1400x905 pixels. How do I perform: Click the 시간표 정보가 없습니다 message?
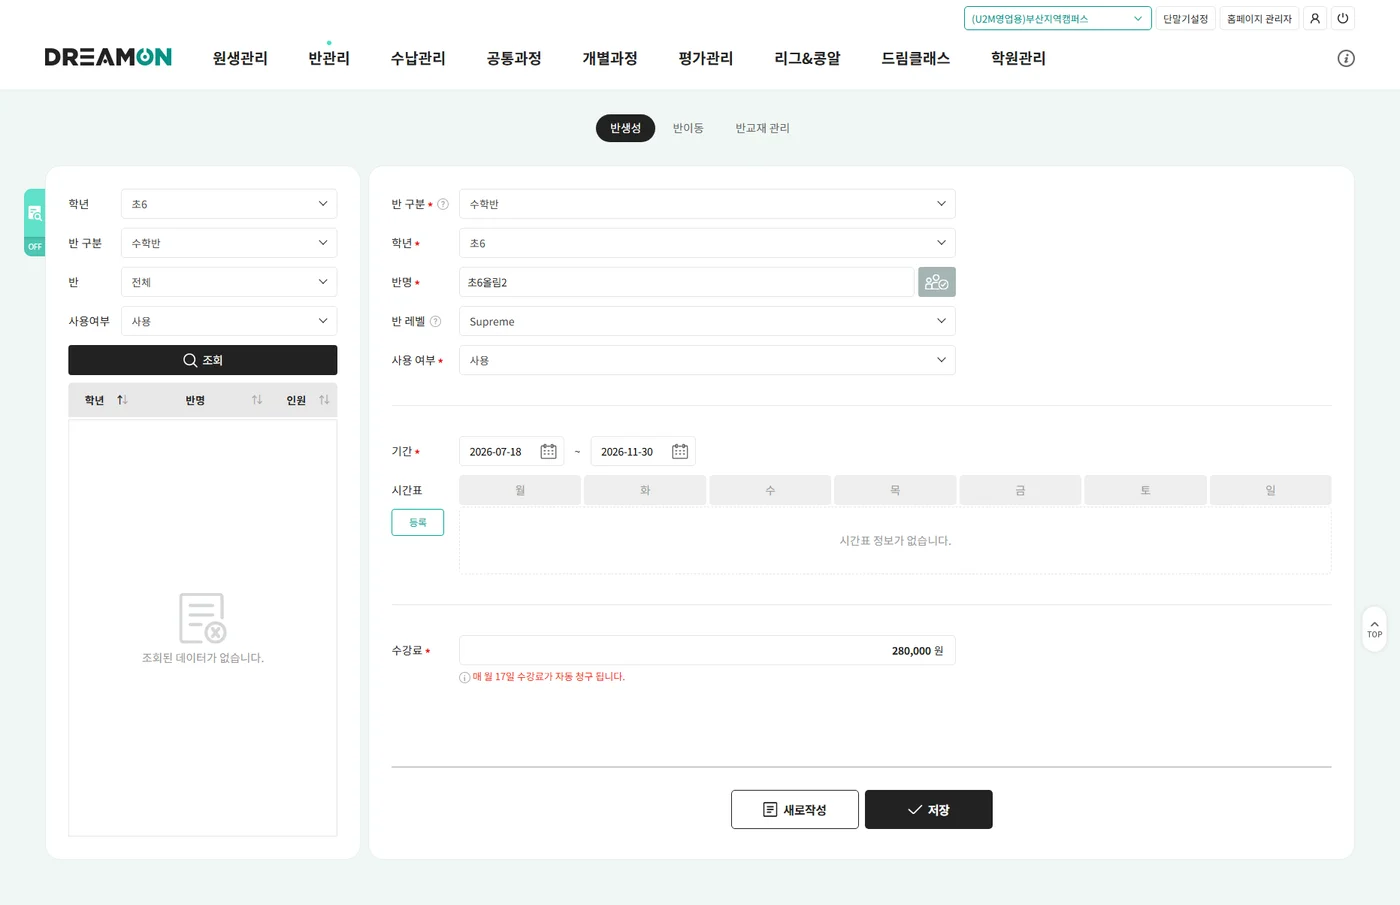895,541
